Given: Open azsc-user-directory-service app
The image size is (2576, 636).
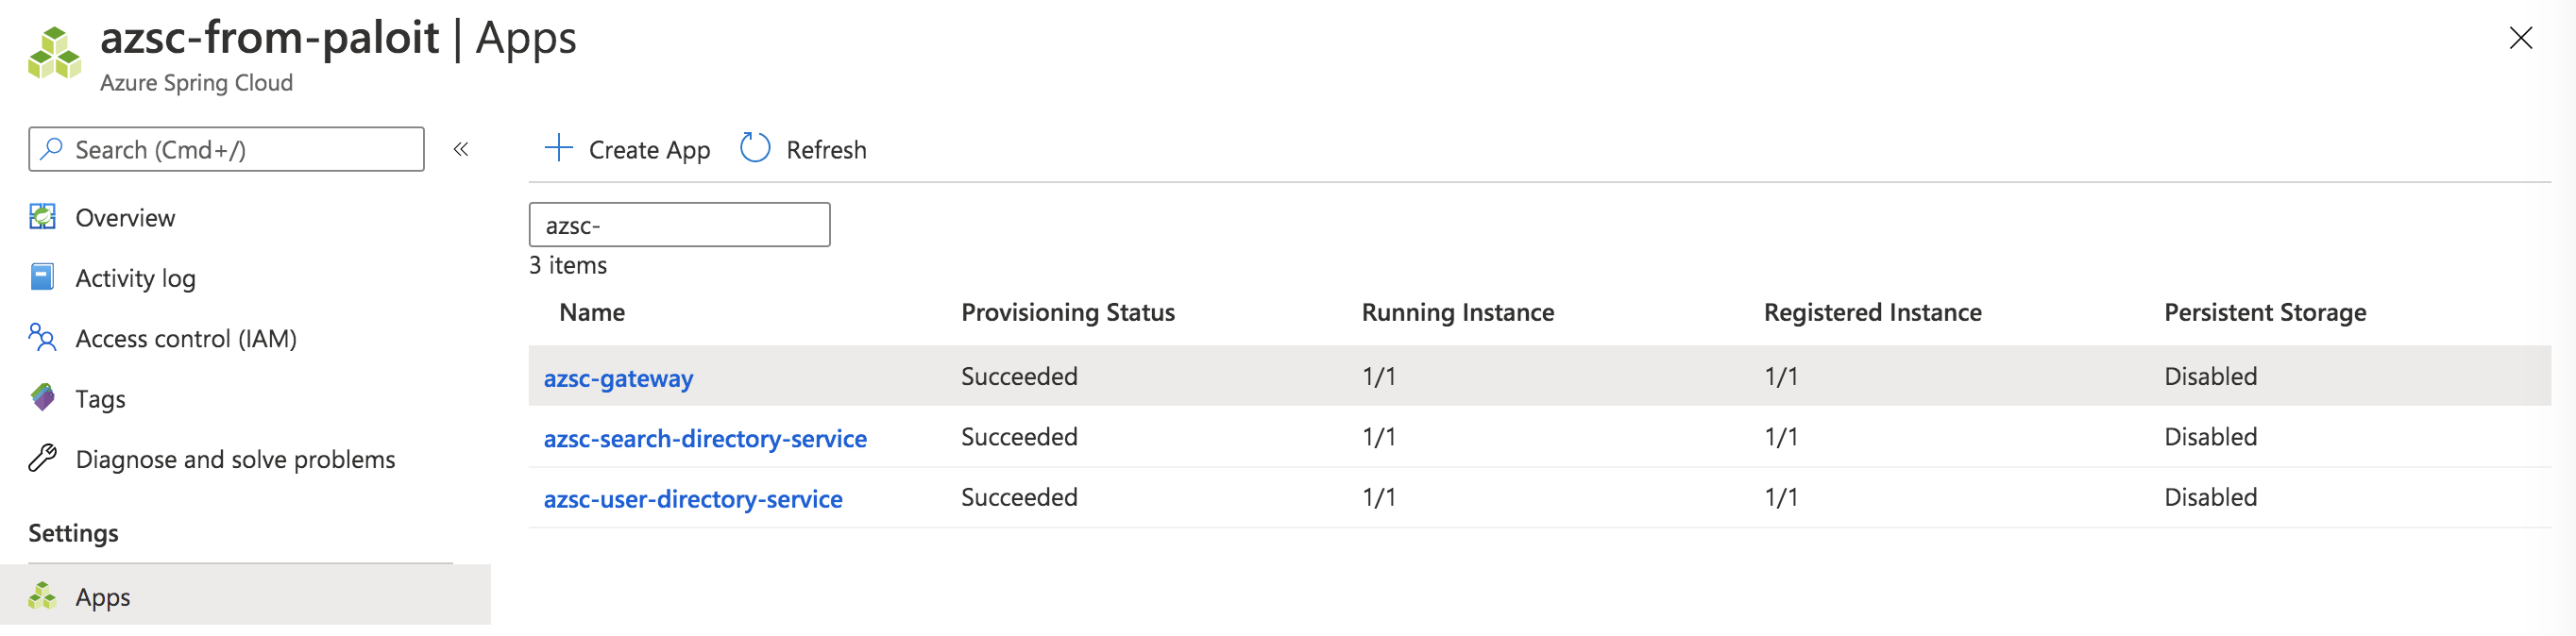Looking at the screenshot, I should pyautogui.click(x=693, y=498).
